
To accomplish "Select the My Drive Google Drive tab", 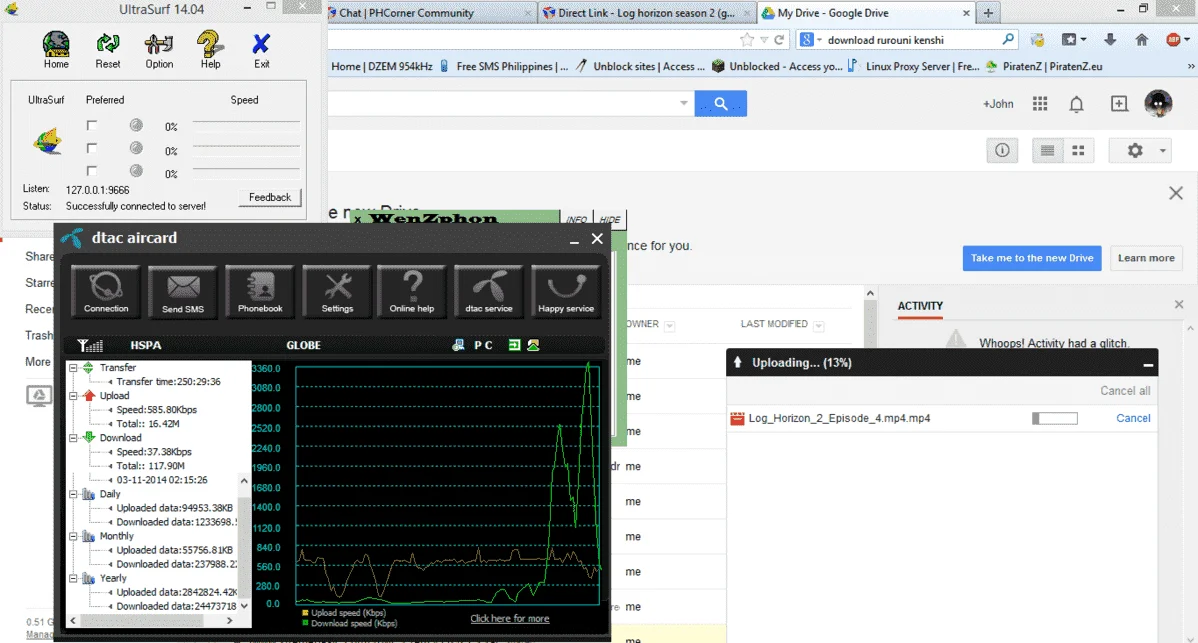I will 866,13.
